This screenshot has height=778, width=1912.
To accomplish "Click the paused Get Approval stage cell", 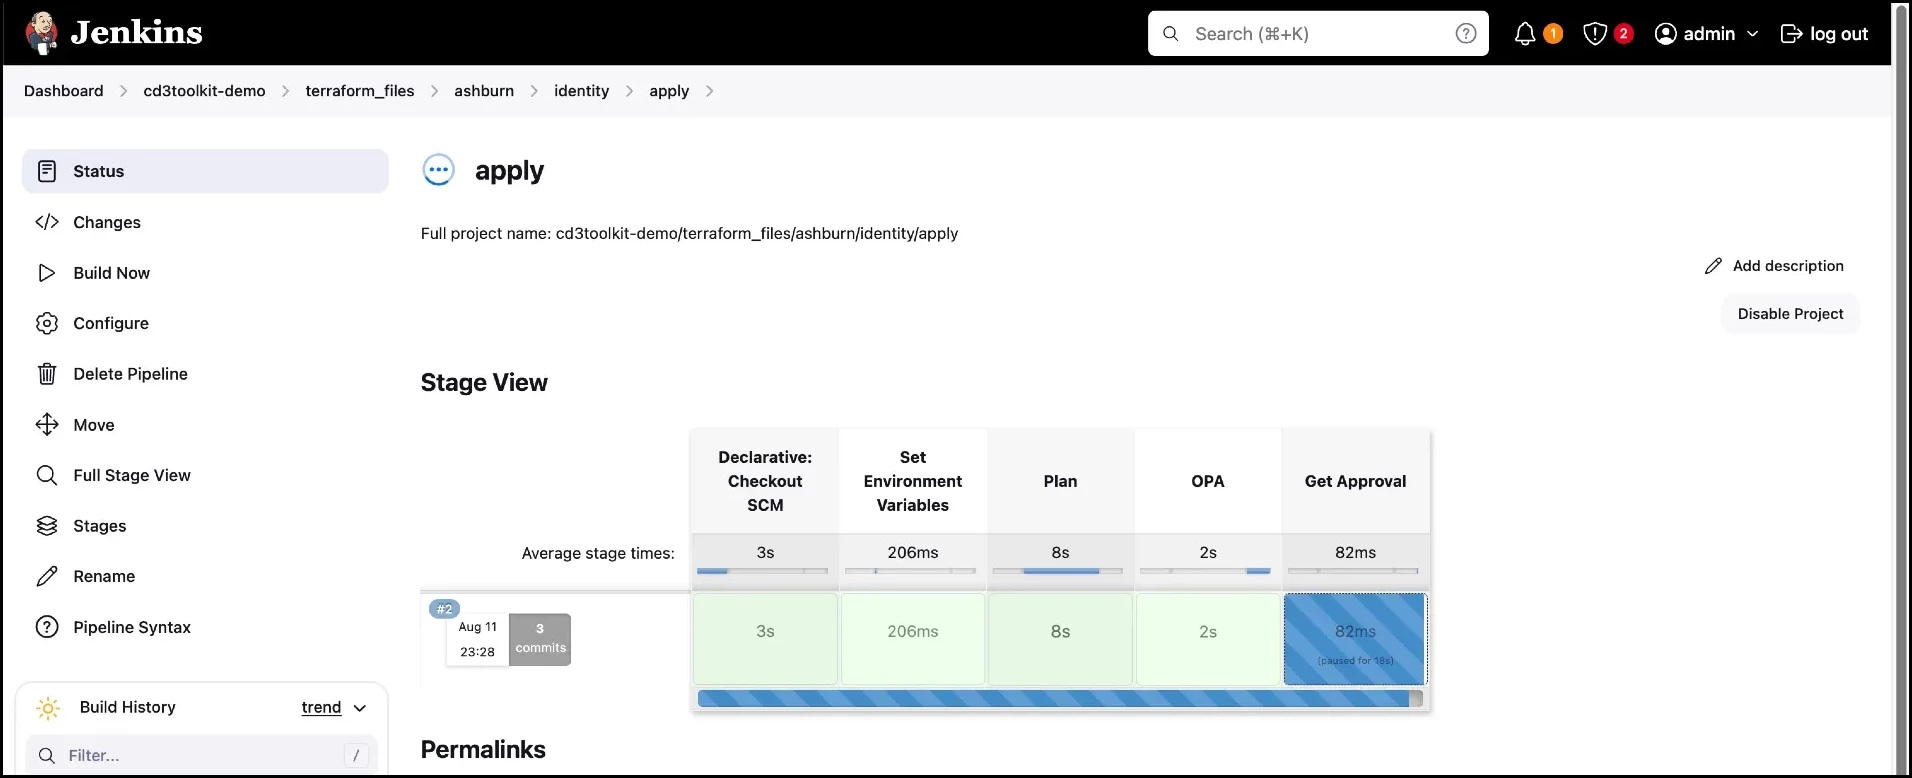I will click(x=1354, y=639).
